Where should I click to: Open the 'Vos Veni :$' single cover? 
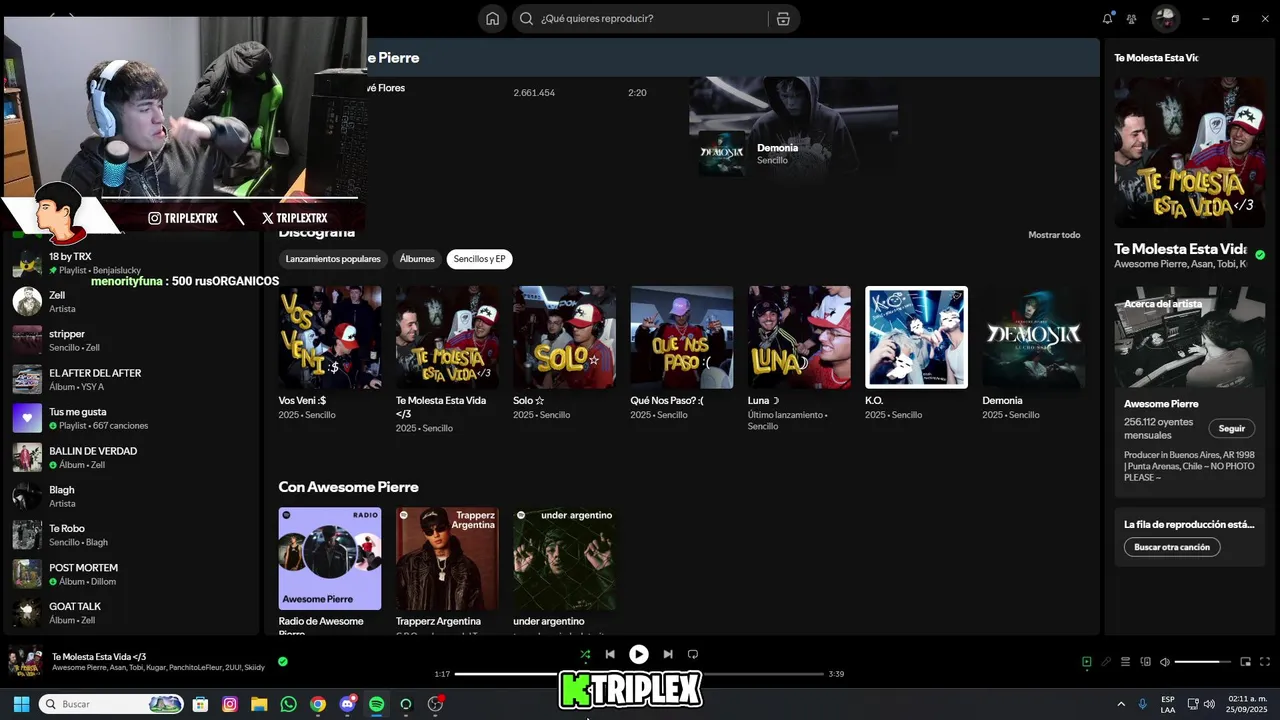point(330,337)
